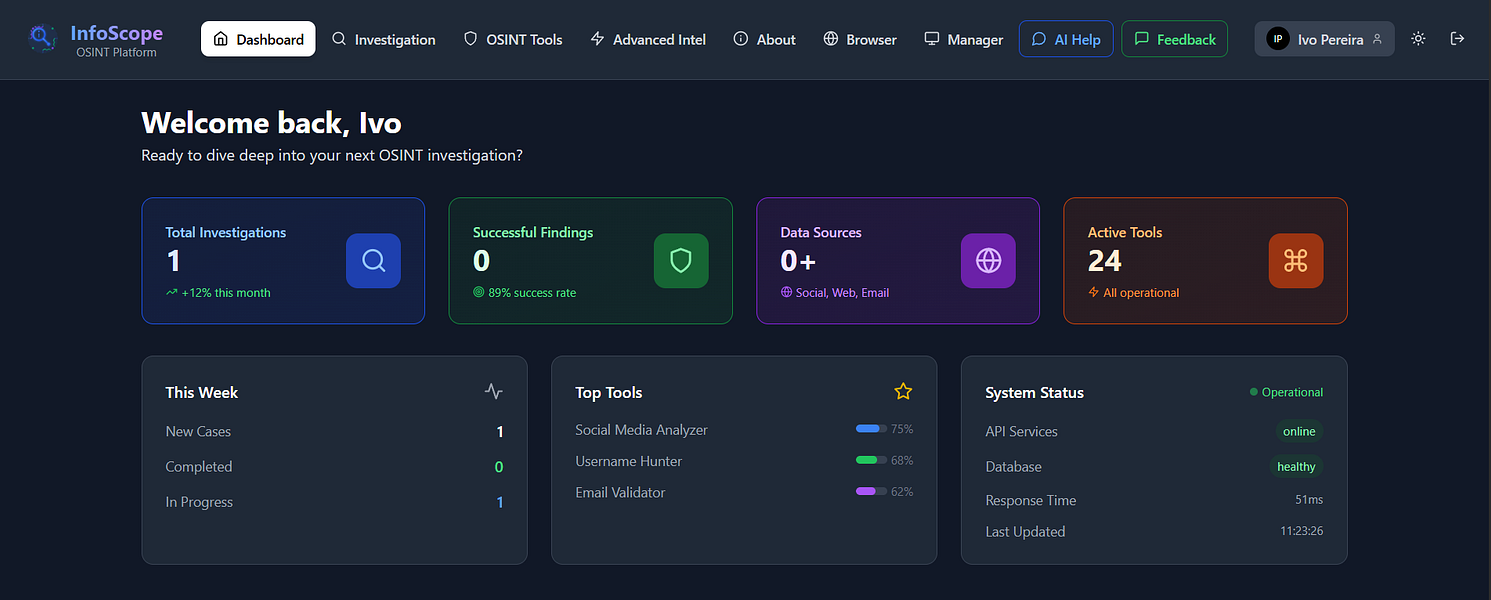Screen dimensions: 1491x600
Task: Open the Feedback form
Action: (x=1174, y=38)
